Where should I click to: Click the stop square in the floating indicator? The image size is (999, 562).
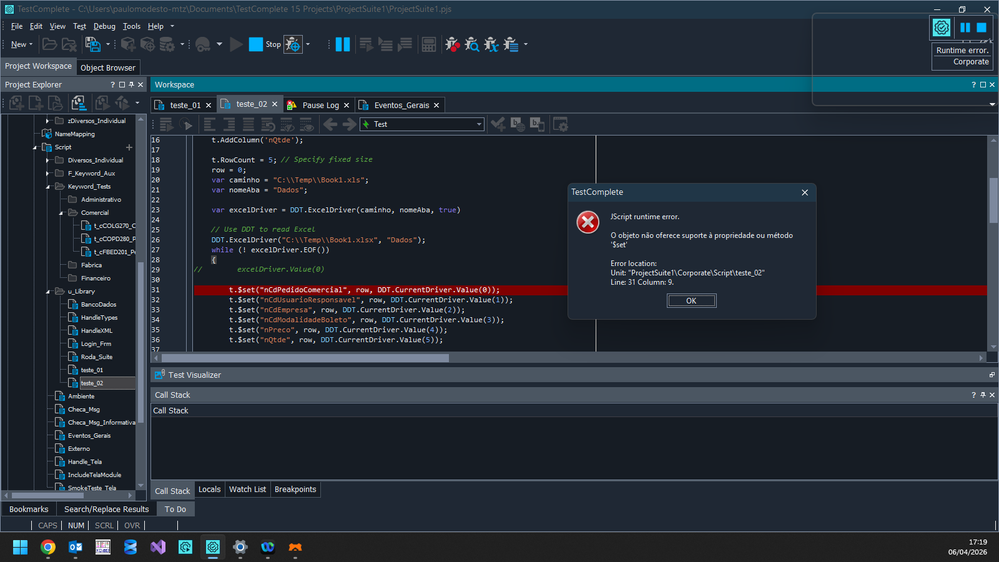[982, 28]
